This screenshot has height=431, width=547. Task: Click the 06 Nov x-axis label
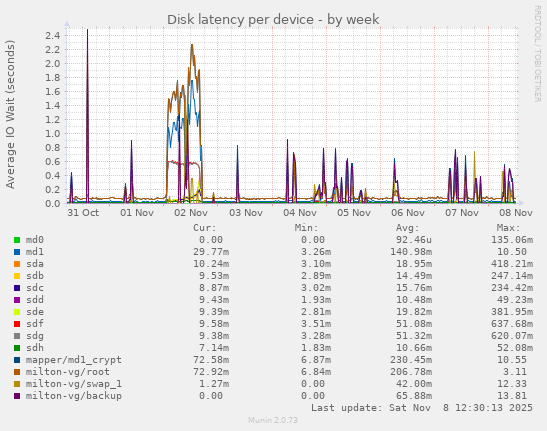408,213
